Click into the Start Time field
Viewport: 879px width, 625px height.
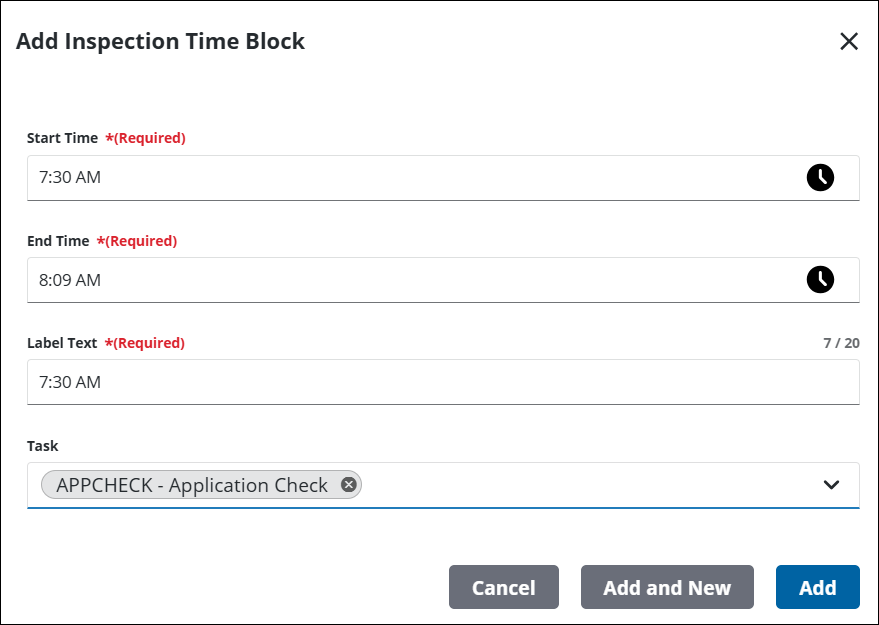[x=400, y=178]
